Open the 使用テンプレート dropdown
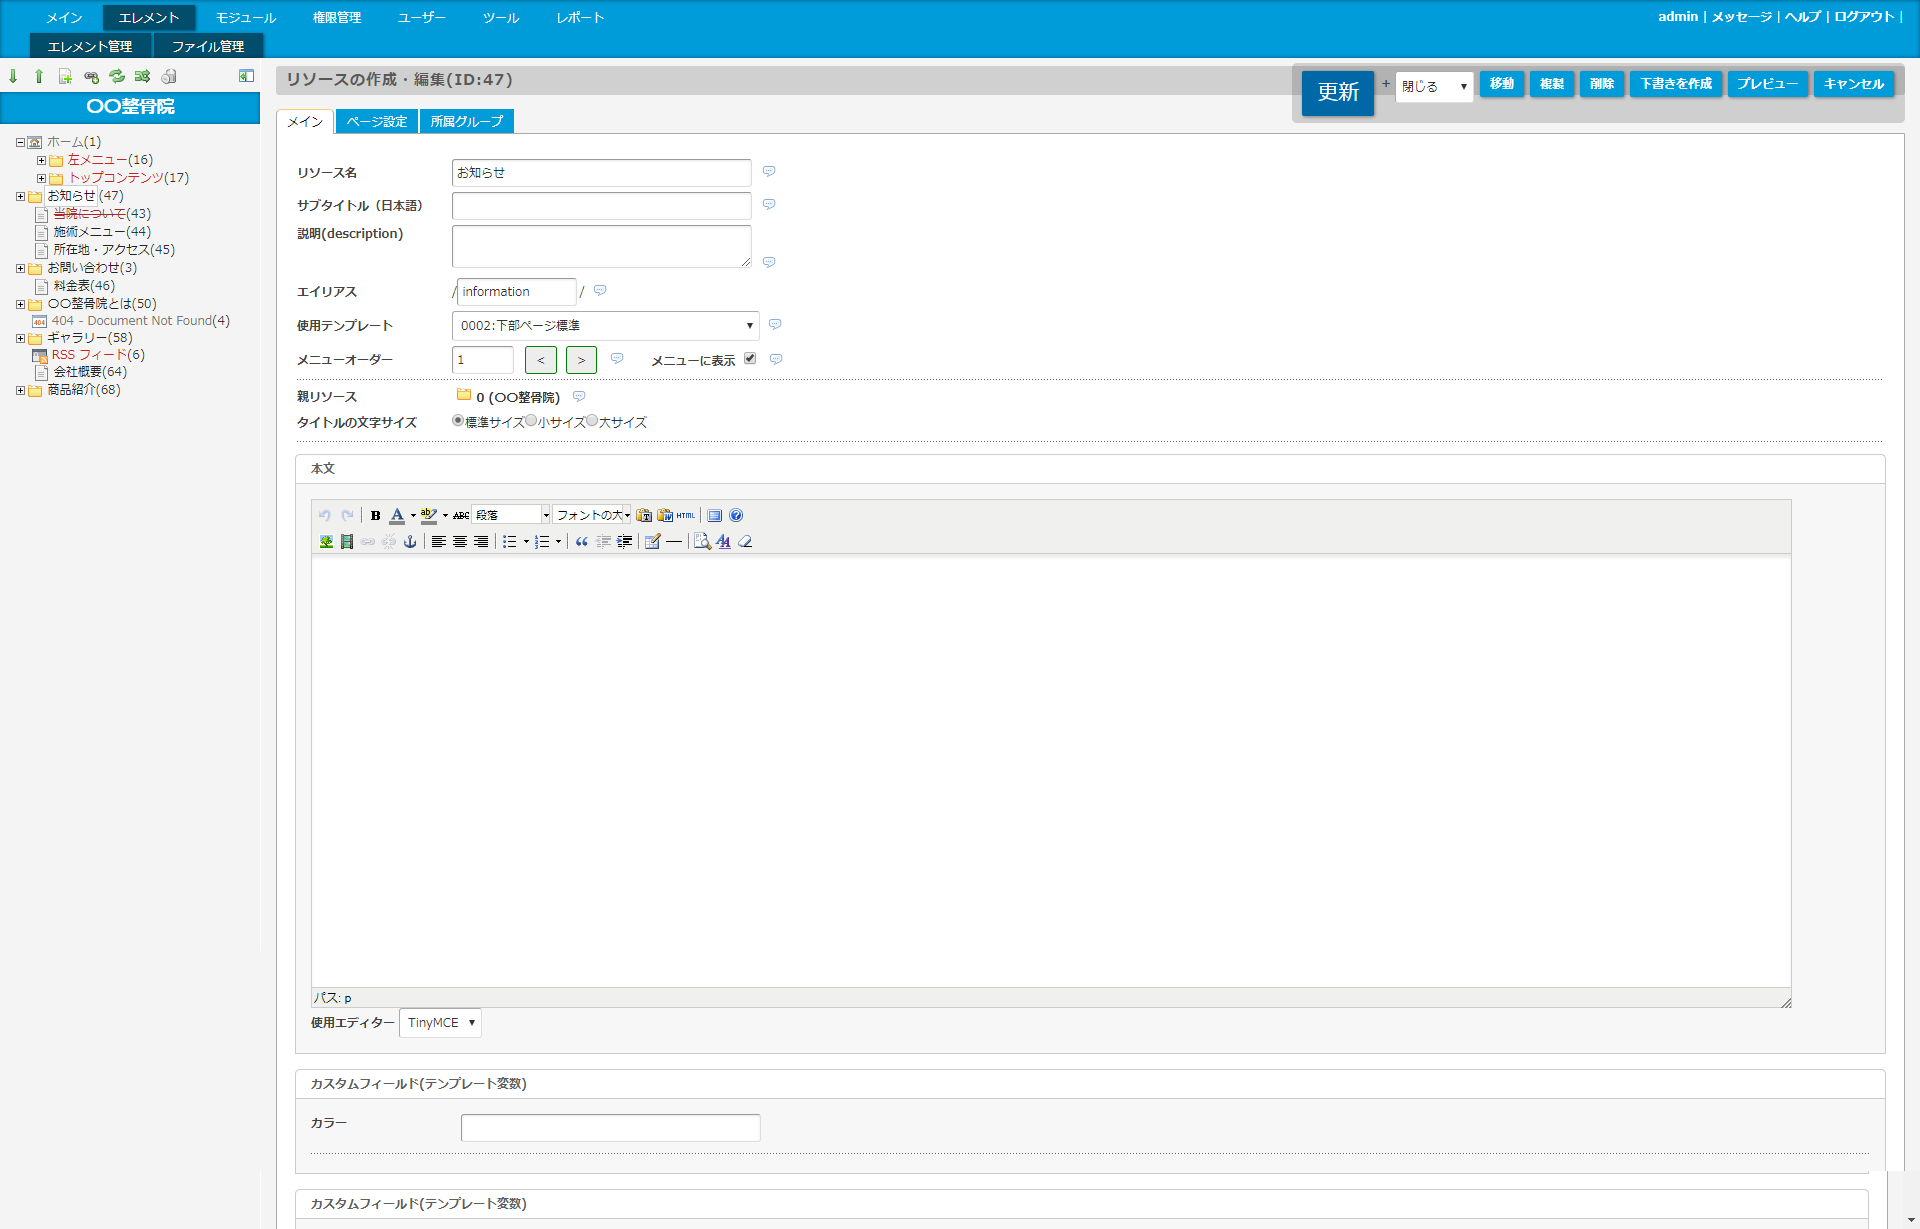Viewport: 1920px width, 1229px height. pyautogui.click(x=605, y=326)
